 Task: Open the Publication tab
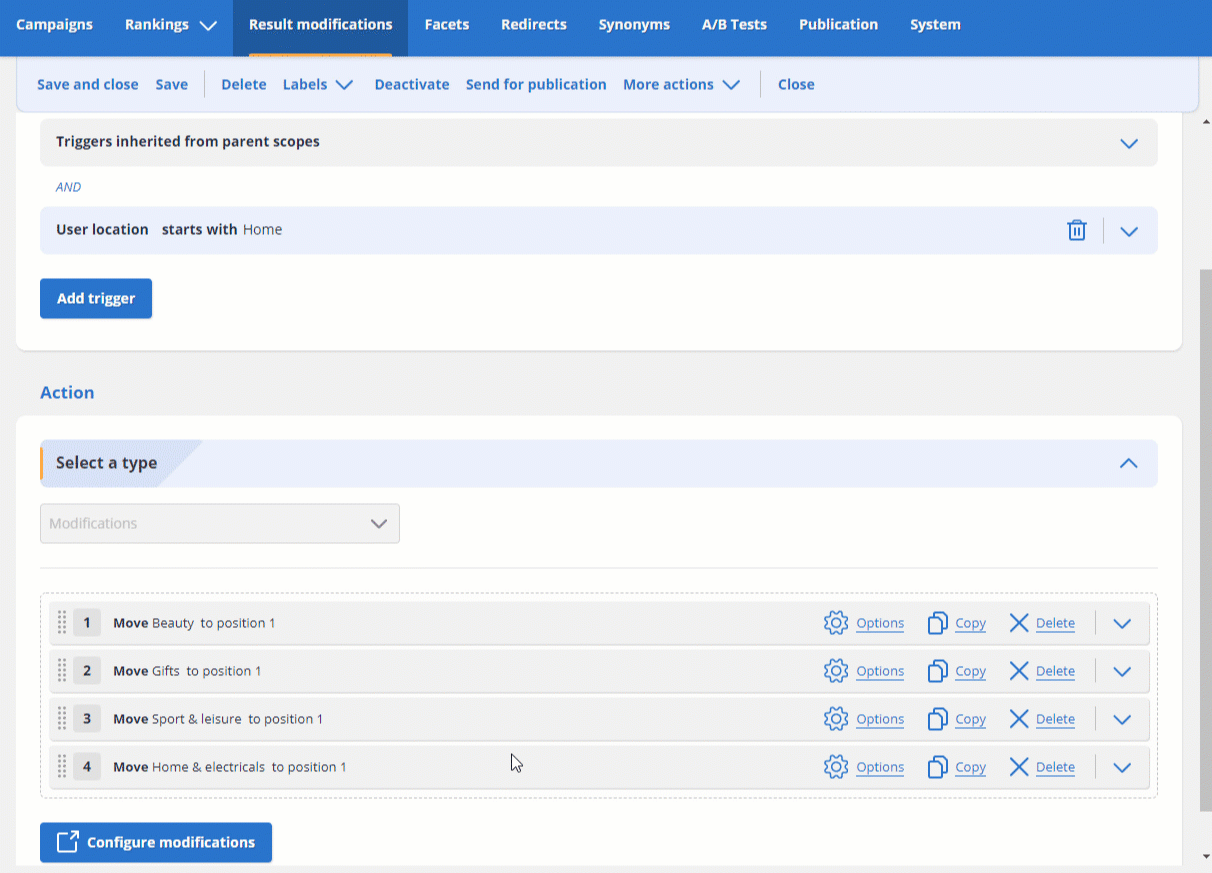[x=838, y=25]
